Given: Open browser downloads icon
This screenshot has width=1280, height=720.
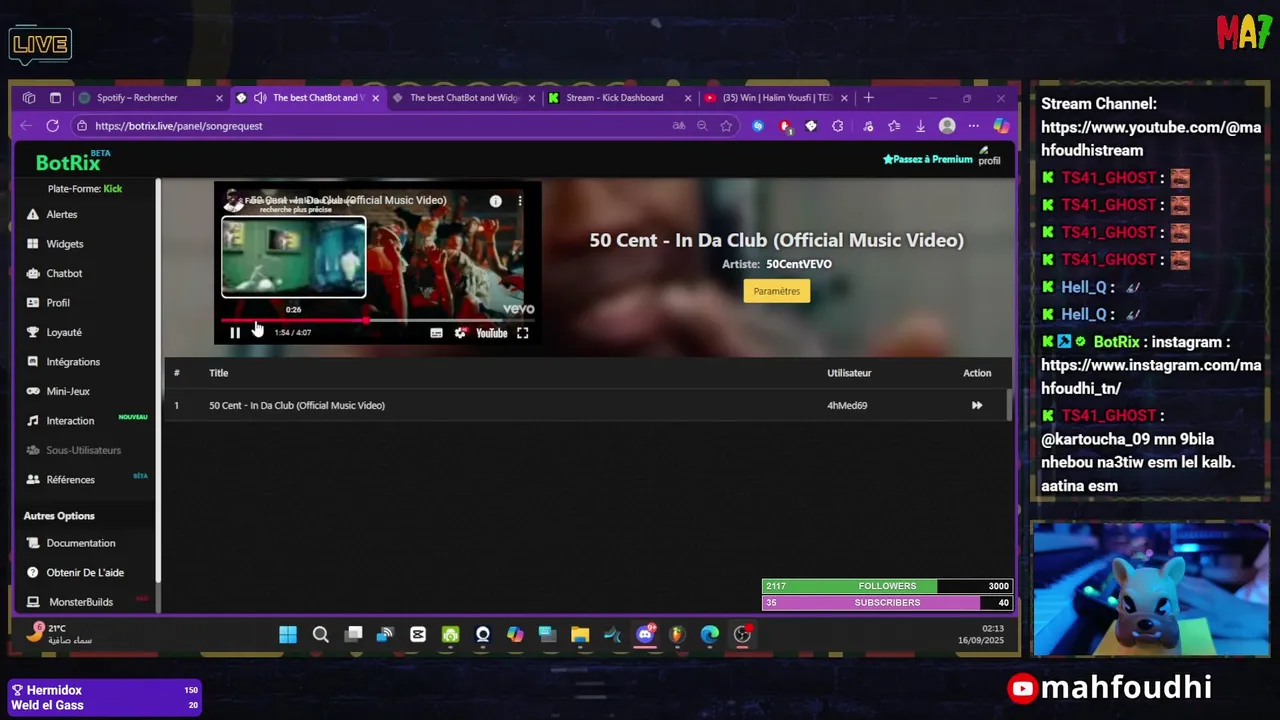Looking at the screenshot, I should (x=920, y=126).
